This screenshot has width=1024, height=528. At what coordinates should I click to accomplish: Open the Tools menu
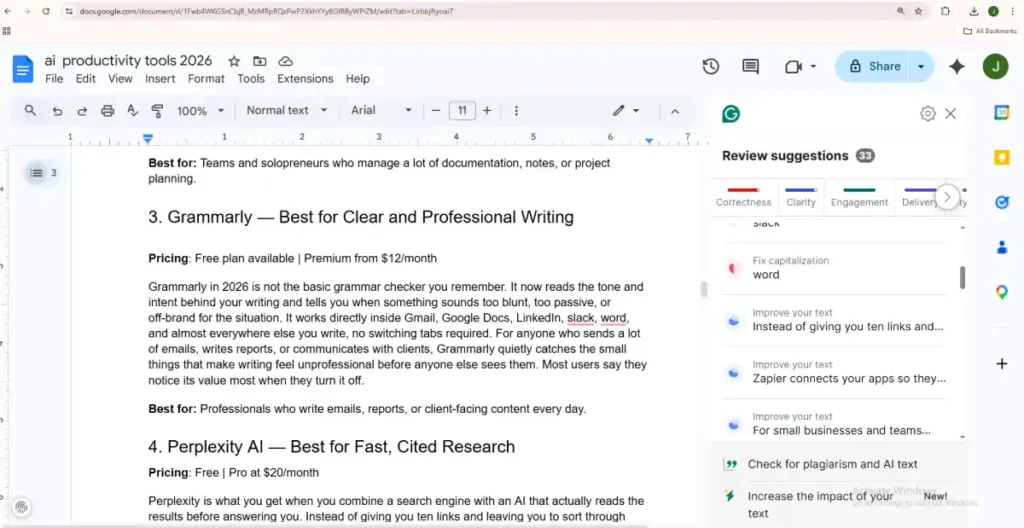(251, 78)
